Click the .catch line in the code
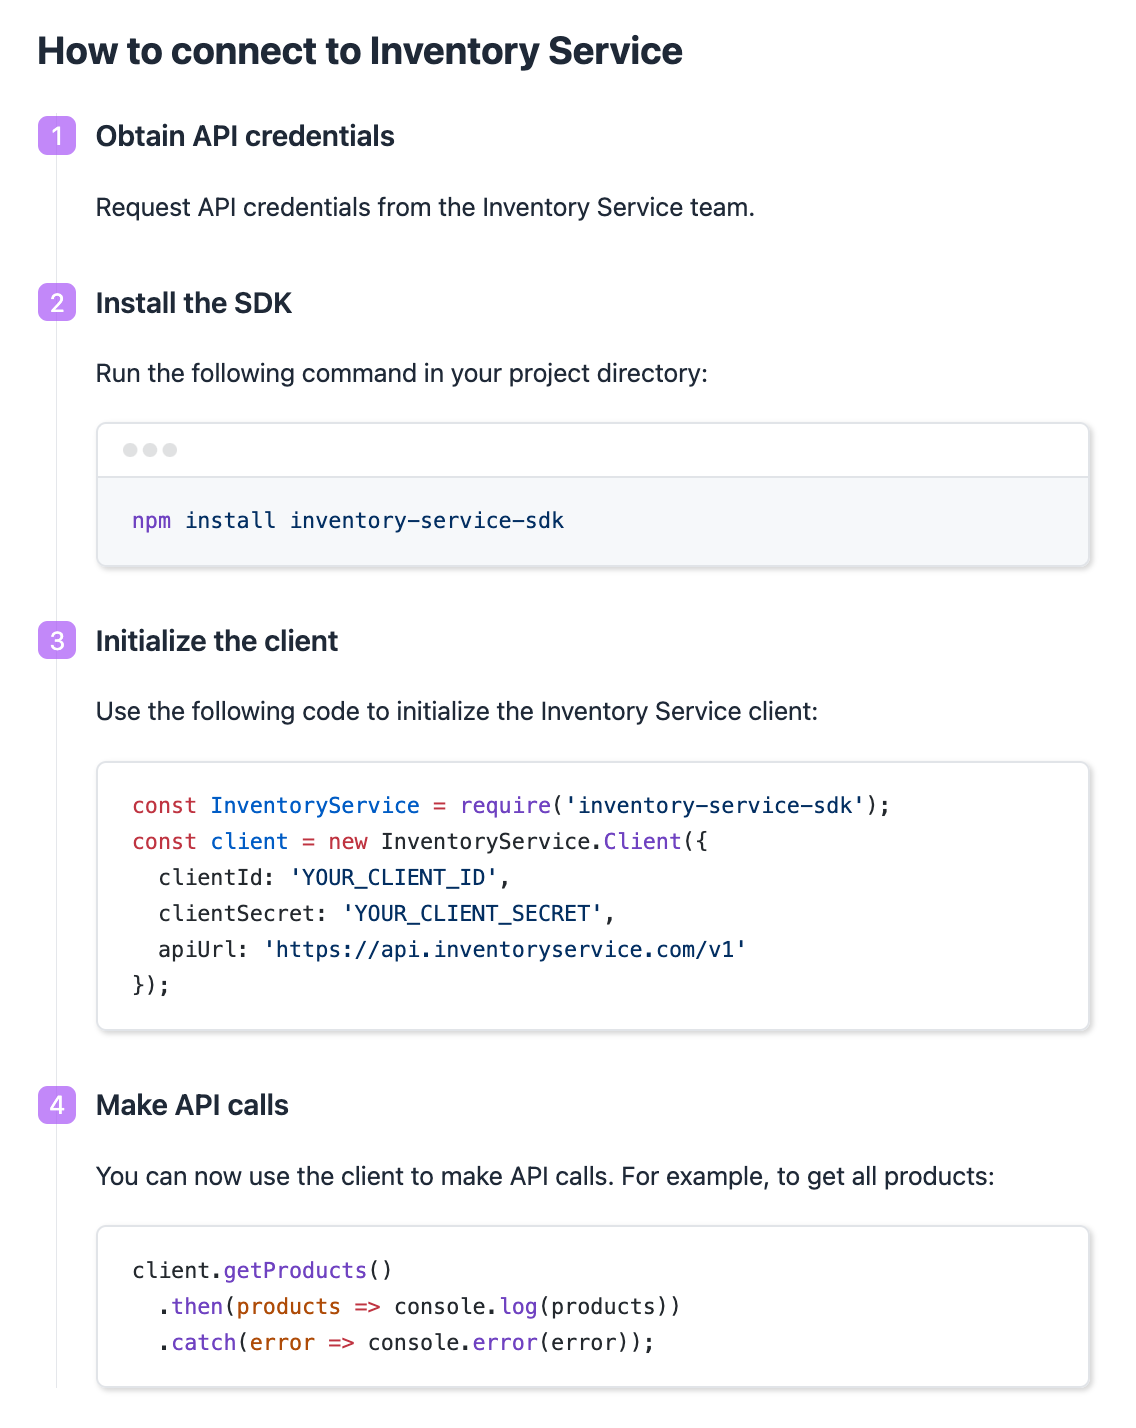1136x1428 pixels. [405, 1343]
